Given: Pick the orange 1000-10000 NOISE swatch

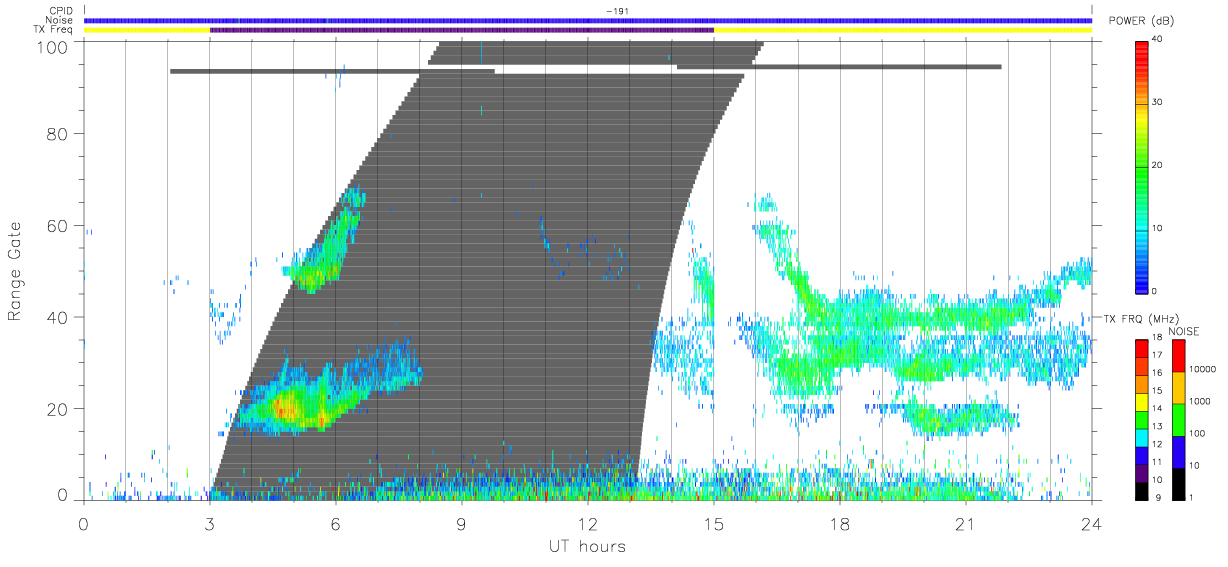Looking at the screenshot, I should 1179,388.
